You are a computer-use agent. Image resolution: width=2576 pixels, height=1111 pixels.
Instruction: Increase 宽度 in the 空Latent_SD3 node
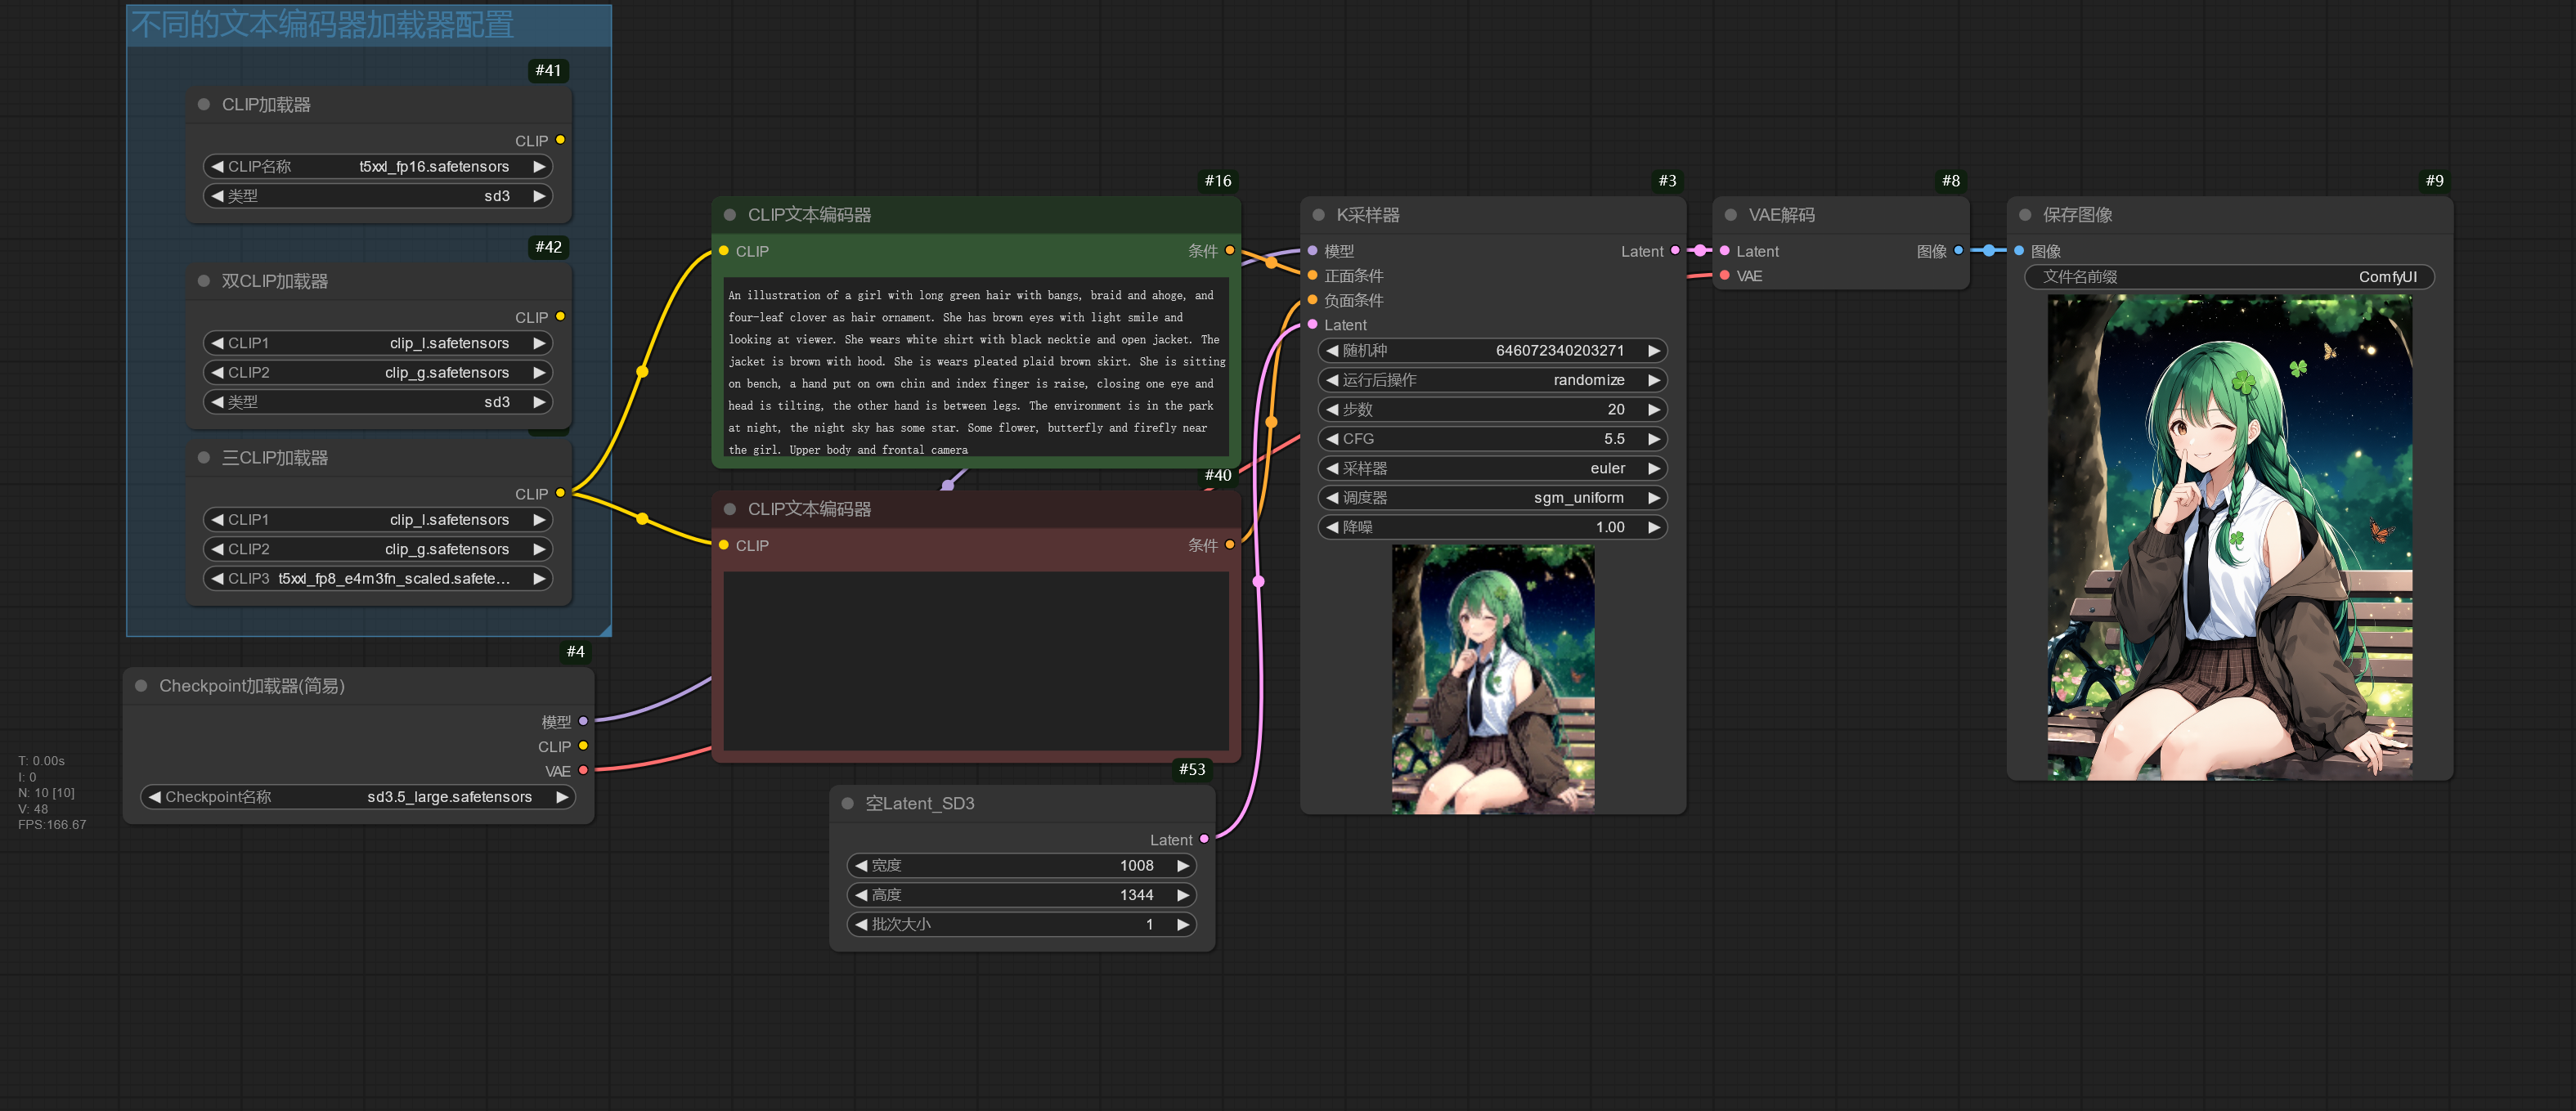[x=1185, y=865]
